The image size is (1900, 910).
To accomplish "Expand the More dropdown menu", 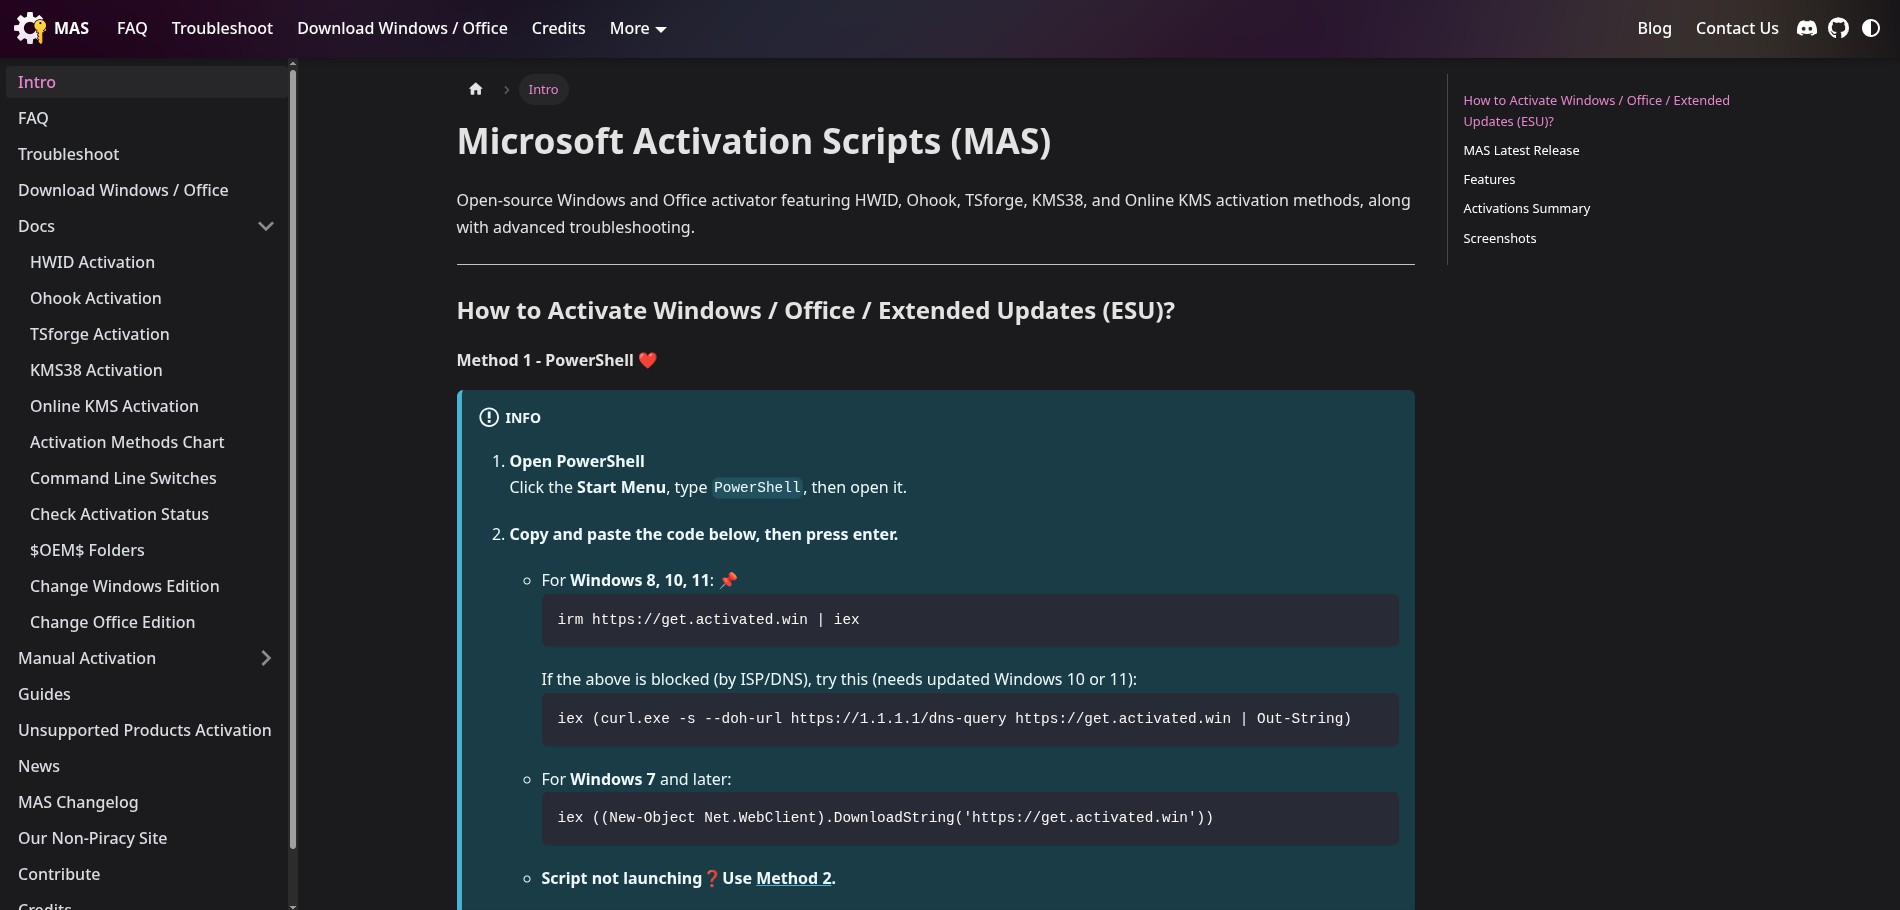I will [637, 28].
